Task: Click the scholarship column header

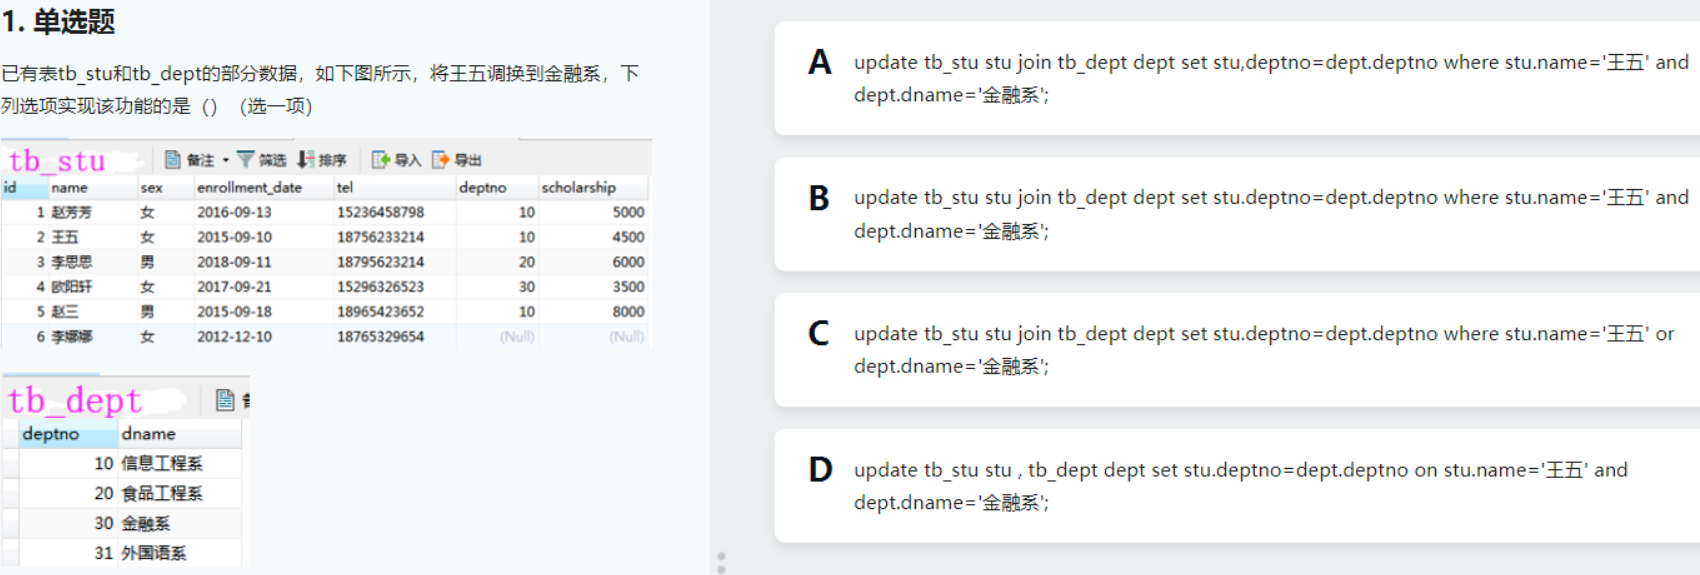Action: point(578,187)
